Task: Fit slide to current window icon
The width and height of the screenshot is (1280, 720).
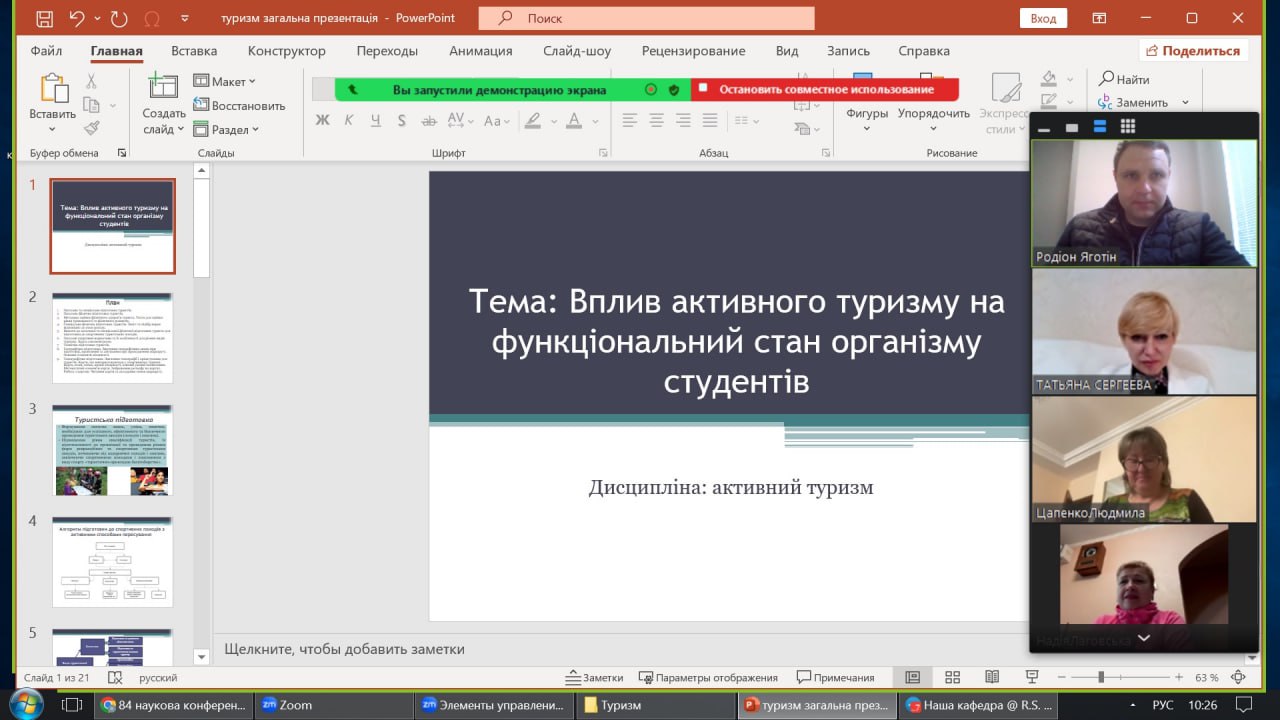Action: click(x=1238, y=677)
